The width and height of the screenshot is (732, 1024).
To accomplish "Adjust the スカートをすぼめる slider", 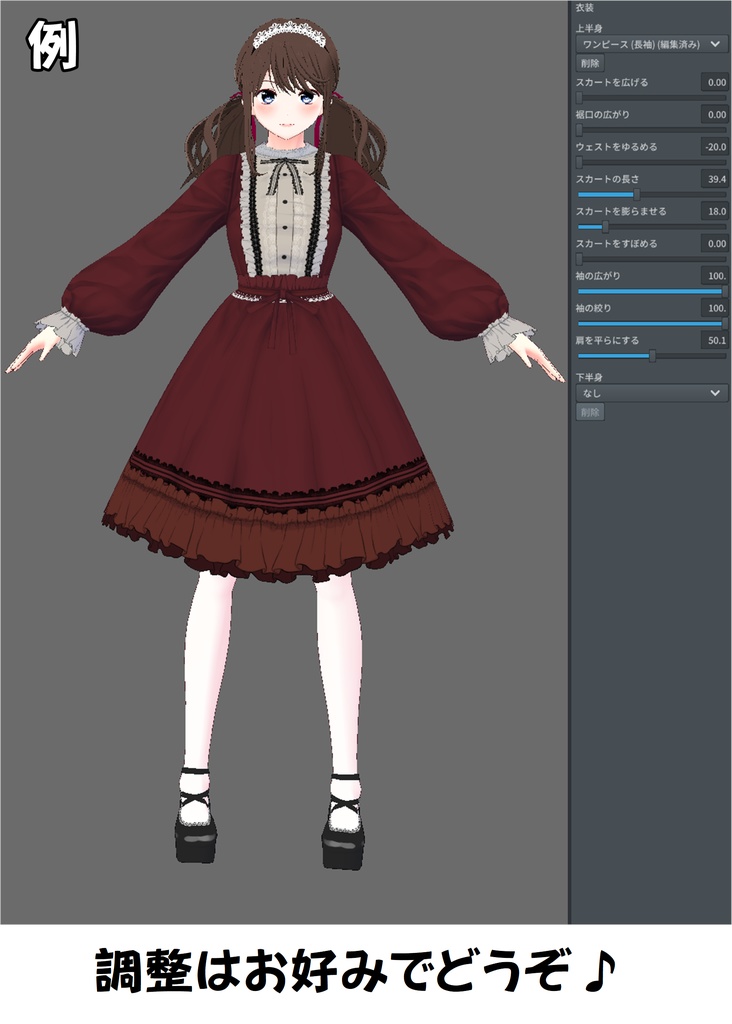I will (652, 259).
